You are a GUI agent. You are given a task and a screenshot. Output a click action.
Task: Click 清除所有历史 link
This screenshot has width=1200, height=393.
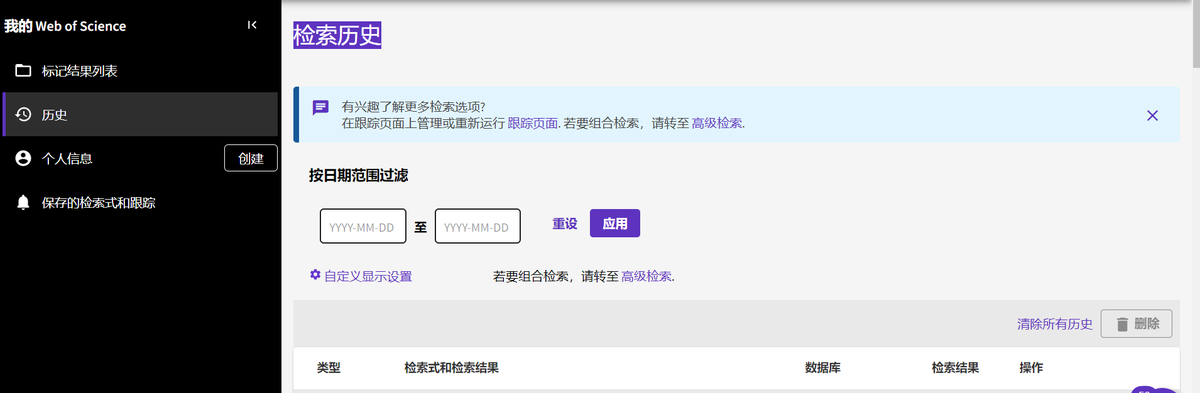(x=1055, y=324)
